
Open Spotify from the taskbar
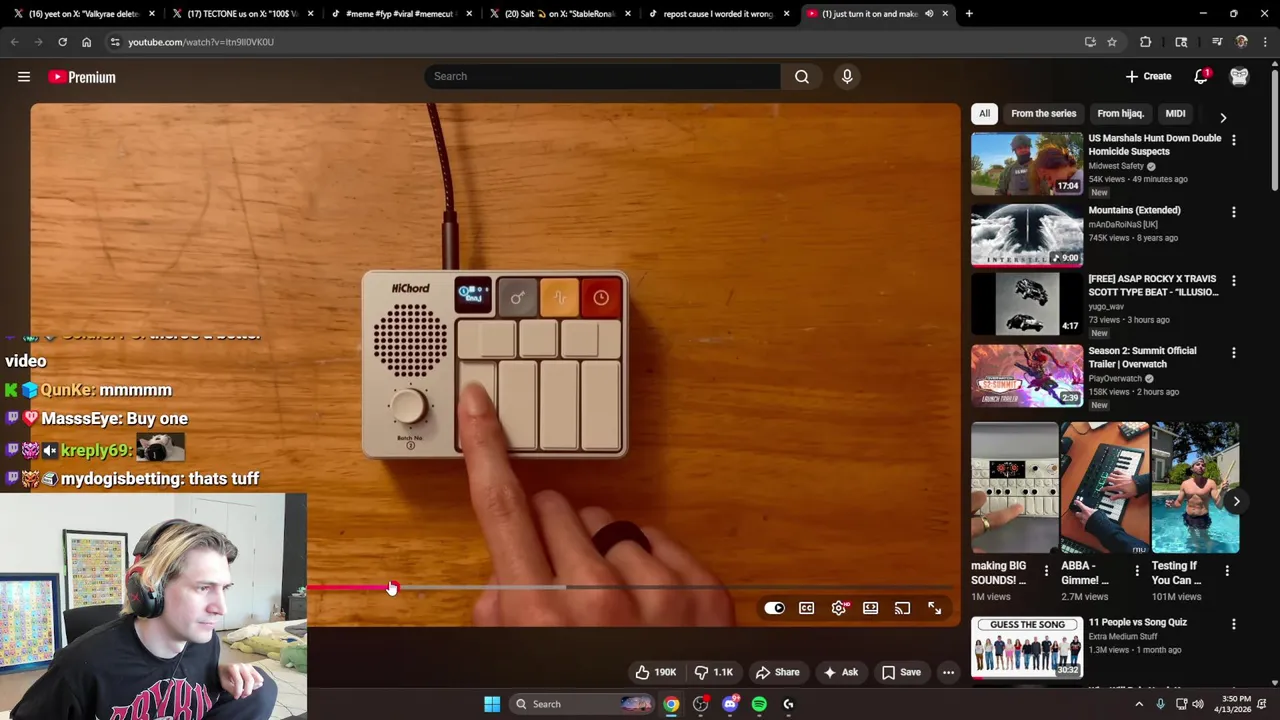coord(759,704)
